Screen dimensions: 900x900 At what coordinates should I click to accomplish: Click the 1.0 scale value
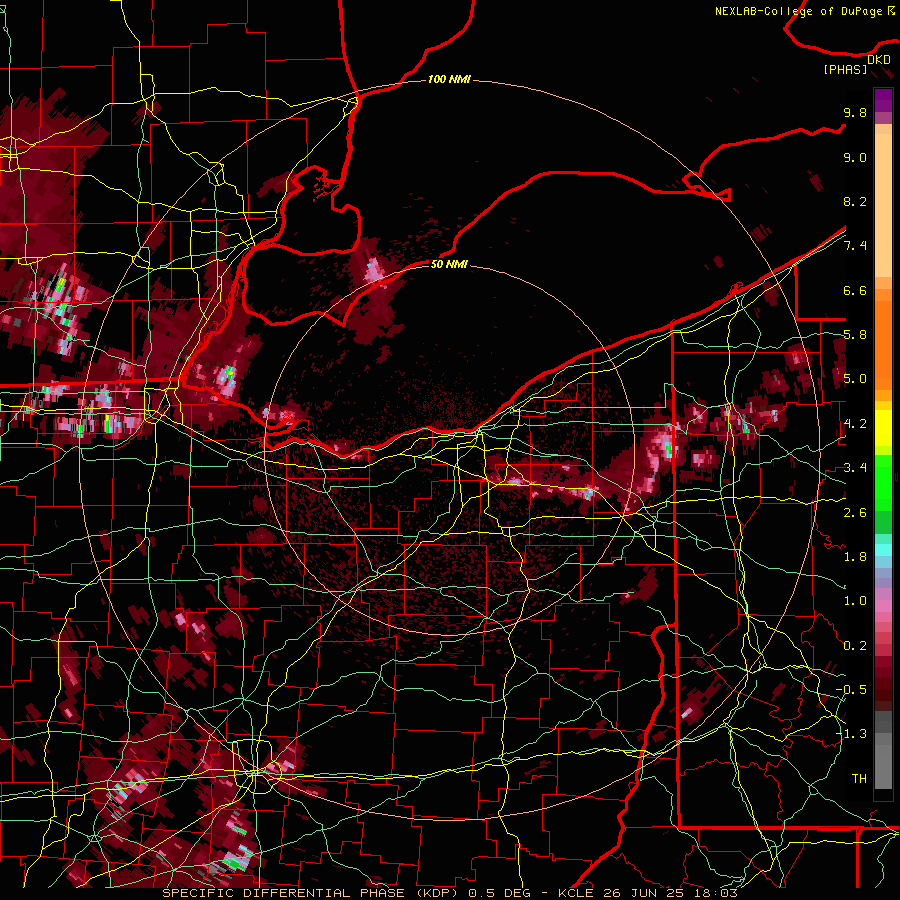(855, 601)
